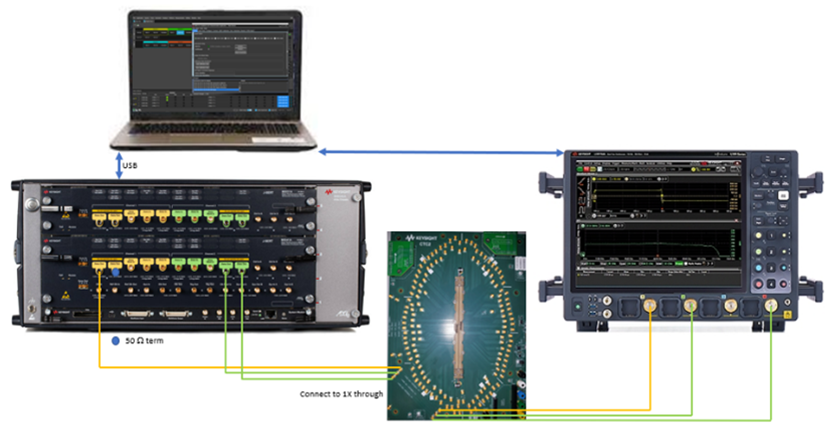Click the round lock knob at chassis top left

tap(32, 204)
